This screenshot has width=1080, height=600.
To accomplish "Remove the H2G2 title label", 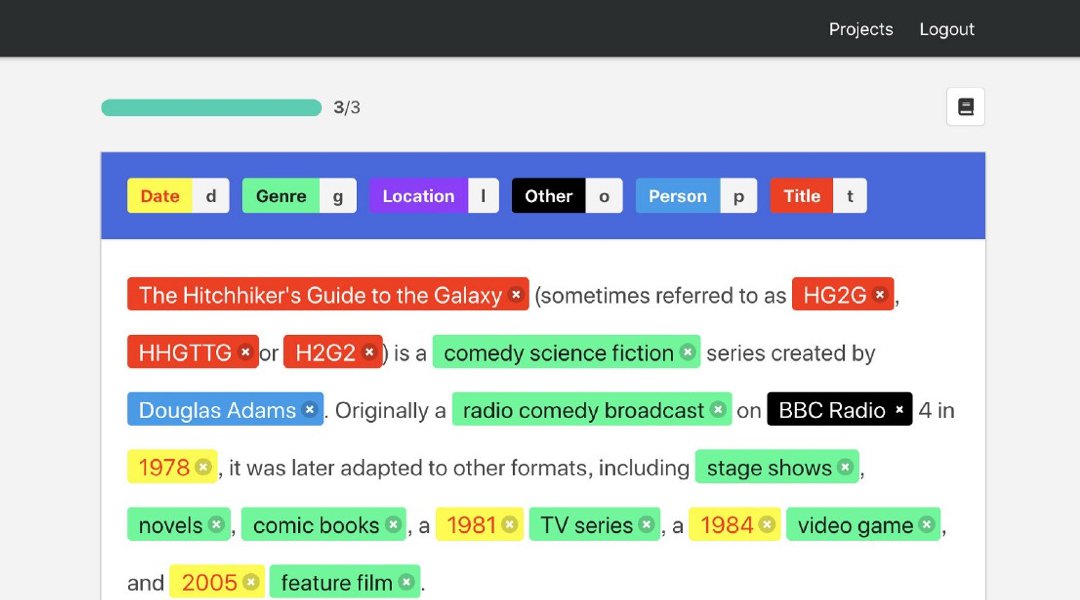I will click(x=369, y=352).
